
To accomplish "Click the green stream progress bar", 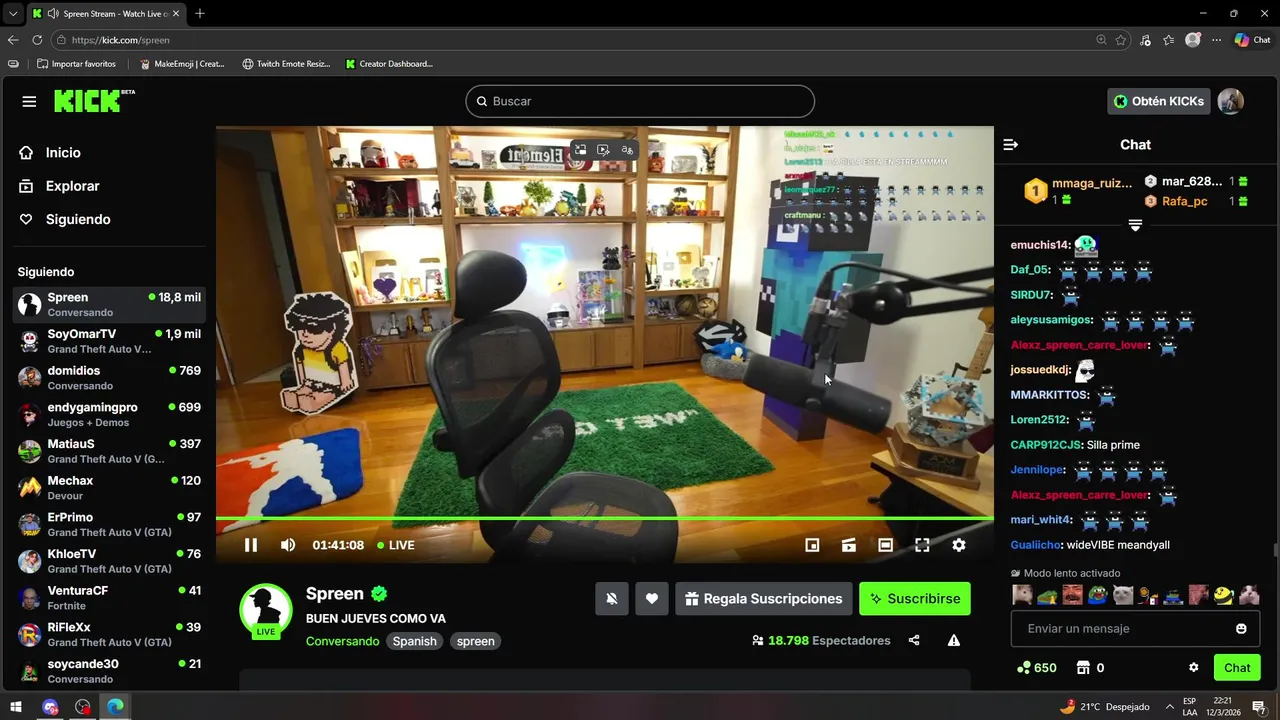I will pyautogui.click(x=605, y=518).
